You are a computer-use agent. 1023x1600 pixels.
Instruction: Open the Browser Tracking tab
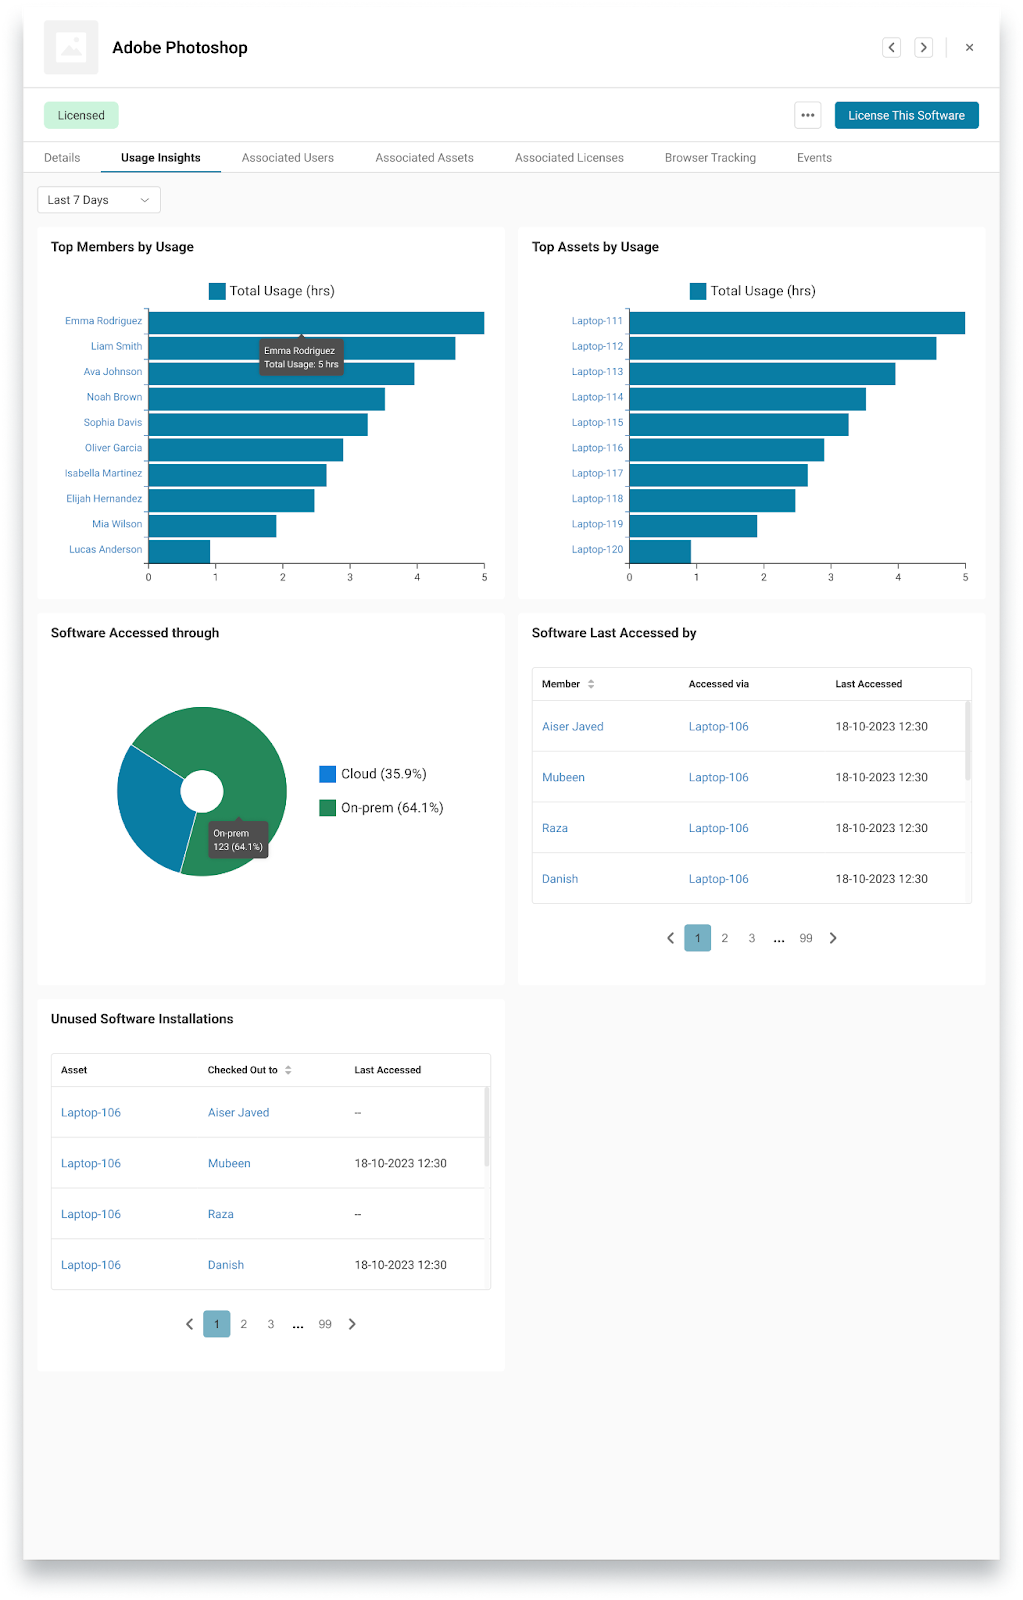[x=710, y=158]
